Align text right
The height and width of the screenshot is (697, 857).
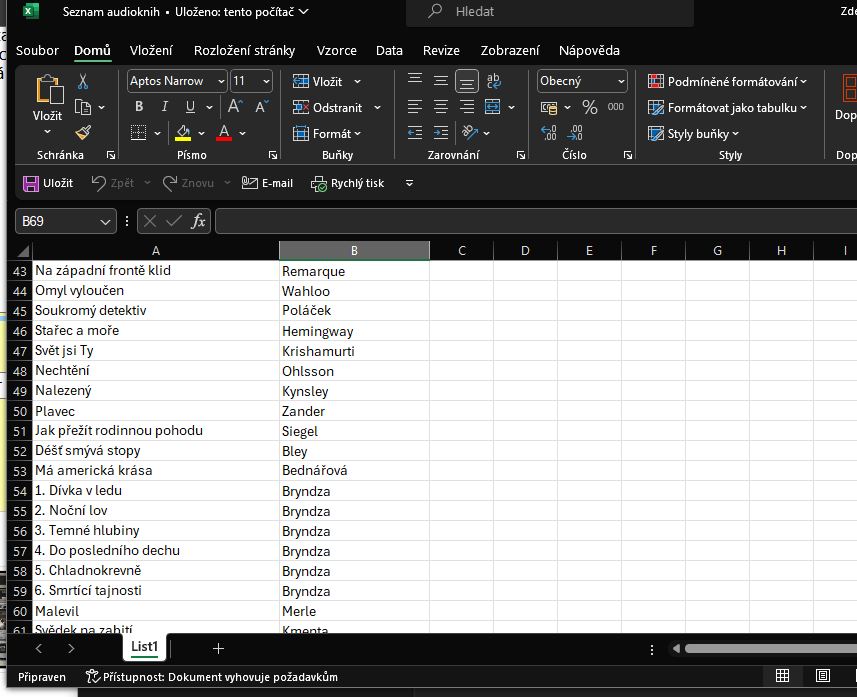pos(467,107)
